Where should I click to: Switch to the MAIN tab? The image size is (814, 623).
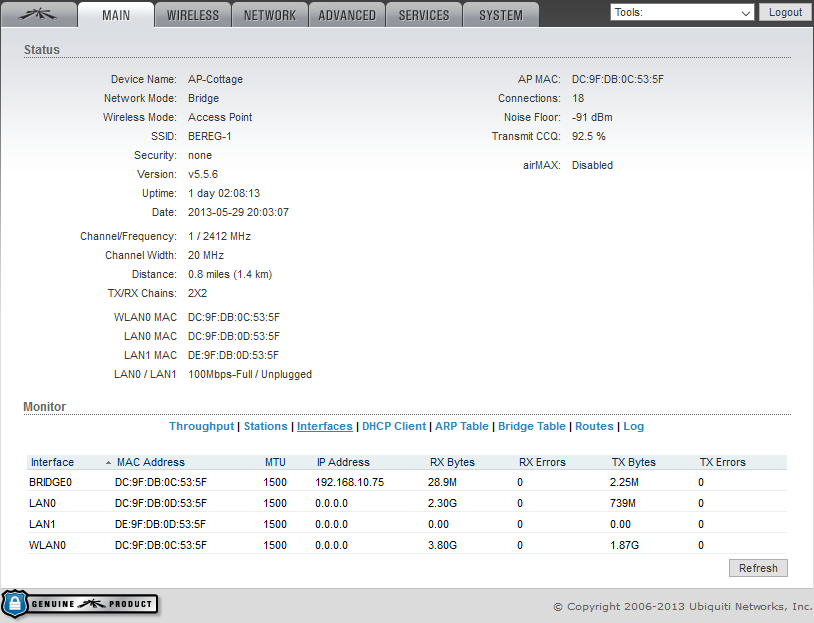(116, 15)
